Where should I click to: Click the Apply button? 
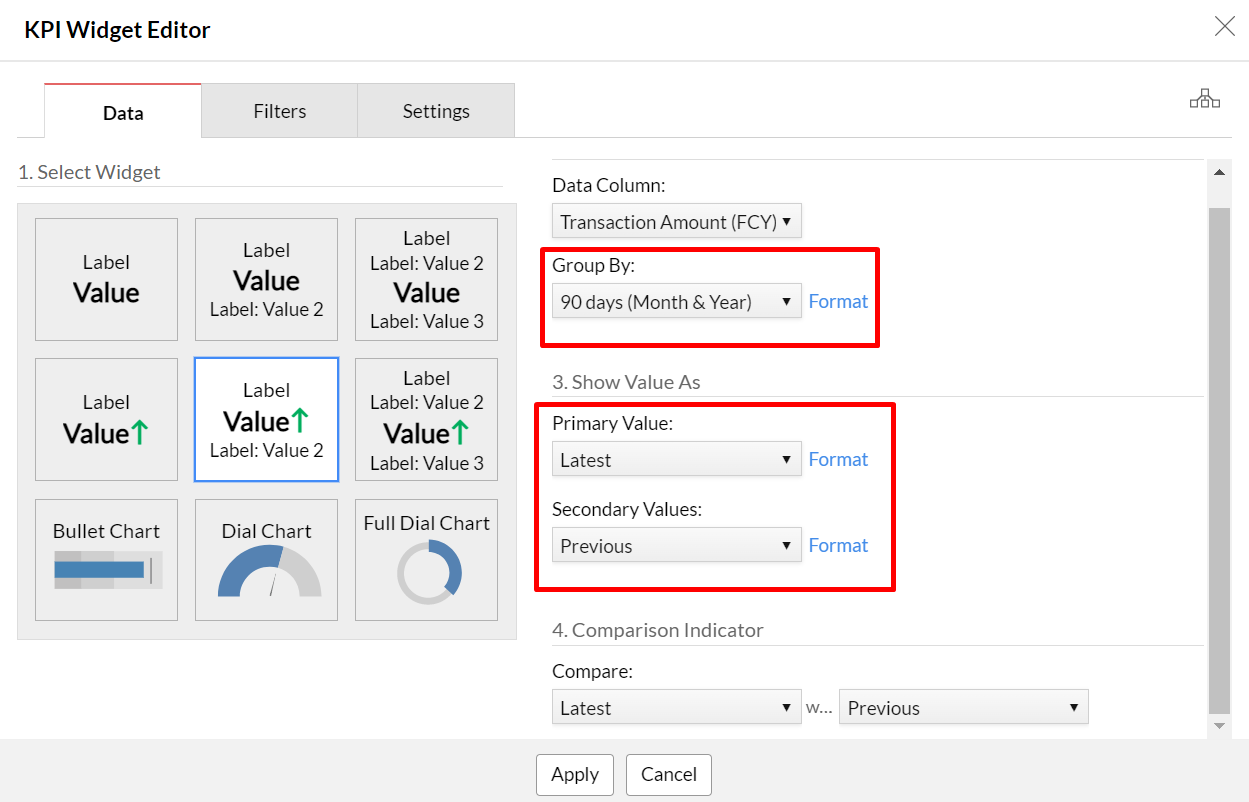[575, 774]
